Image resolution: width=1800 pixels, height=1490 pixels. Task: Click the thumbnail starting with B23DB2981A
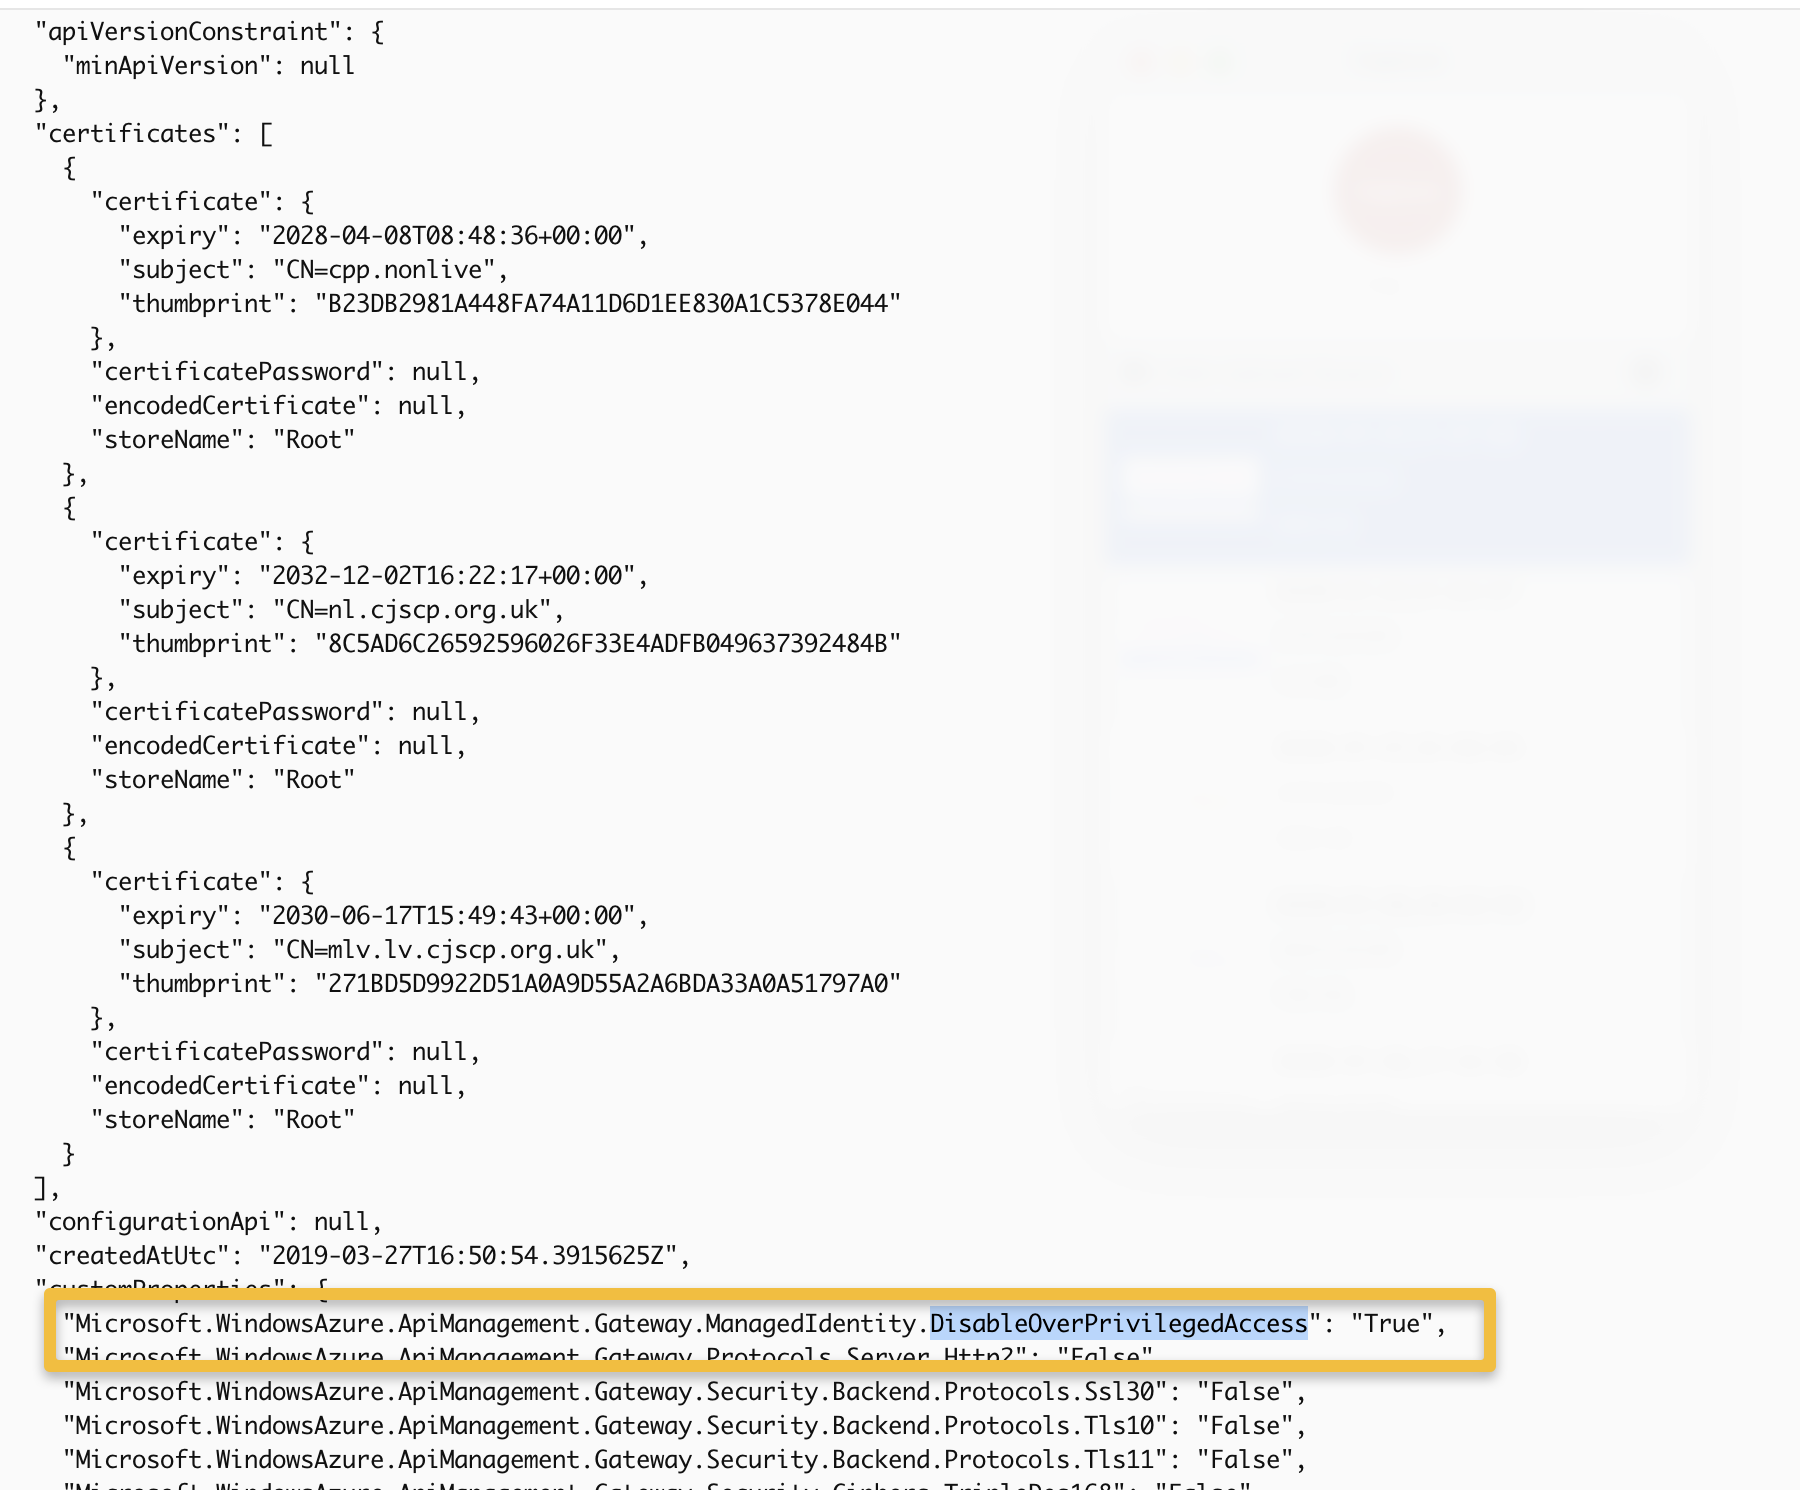pyautogui.click(x=608, y=304)
